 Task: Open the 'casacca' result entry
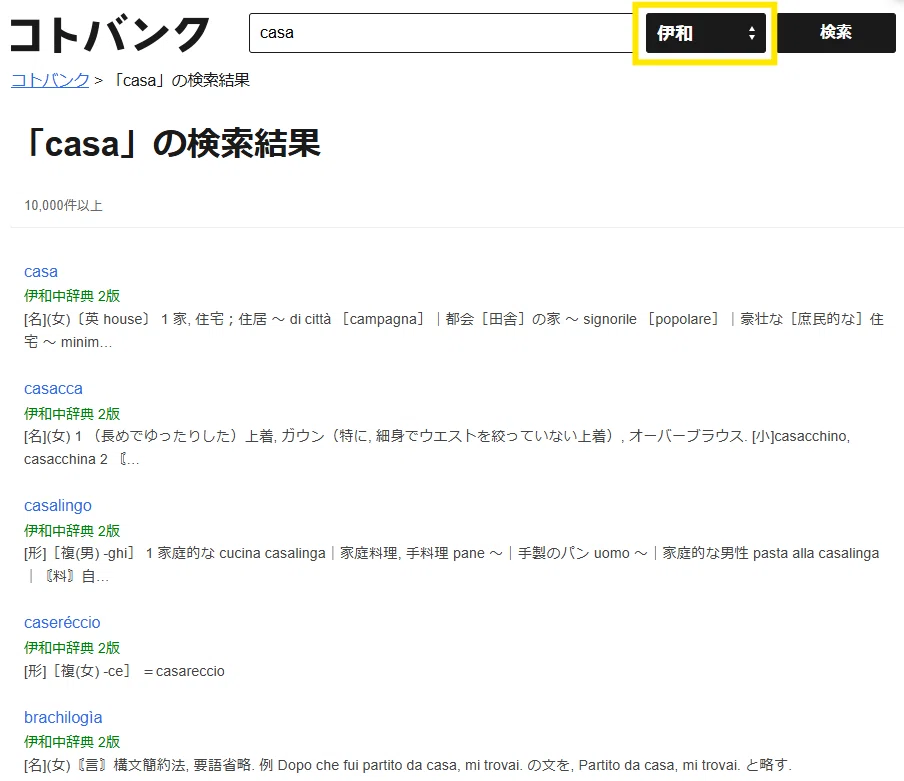(53, 388)
